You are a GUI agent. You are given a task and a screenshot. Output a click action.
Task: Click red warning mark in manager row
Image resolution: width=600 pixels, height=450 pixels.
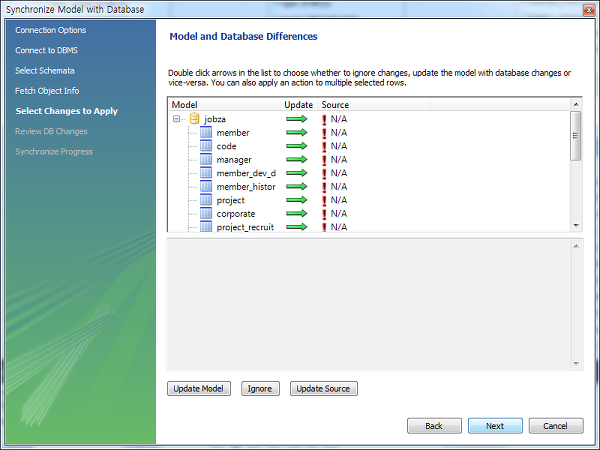click(x=324, y=160)
